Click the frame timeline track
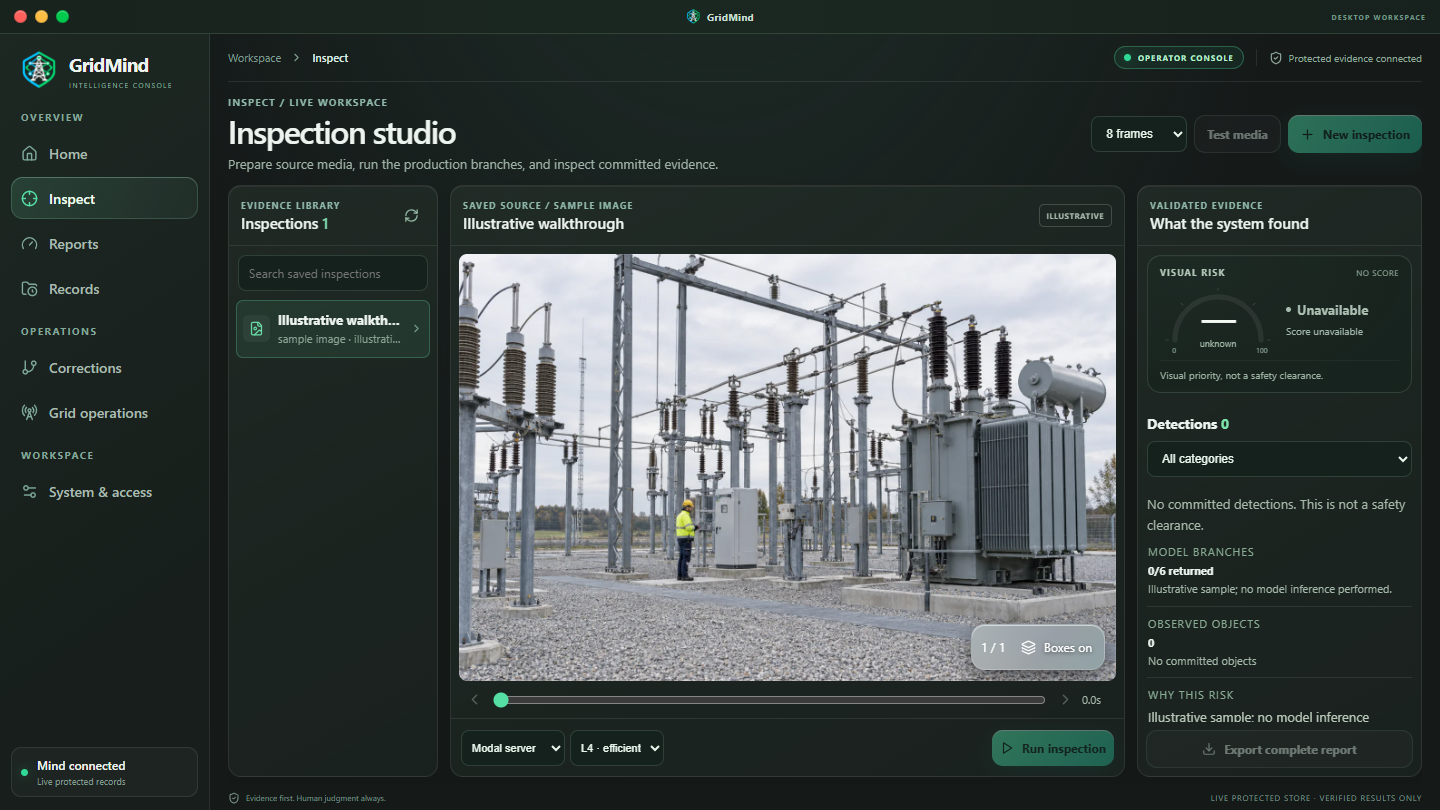Viewport: 1440px width, 810px height. (x=770, y=700)
